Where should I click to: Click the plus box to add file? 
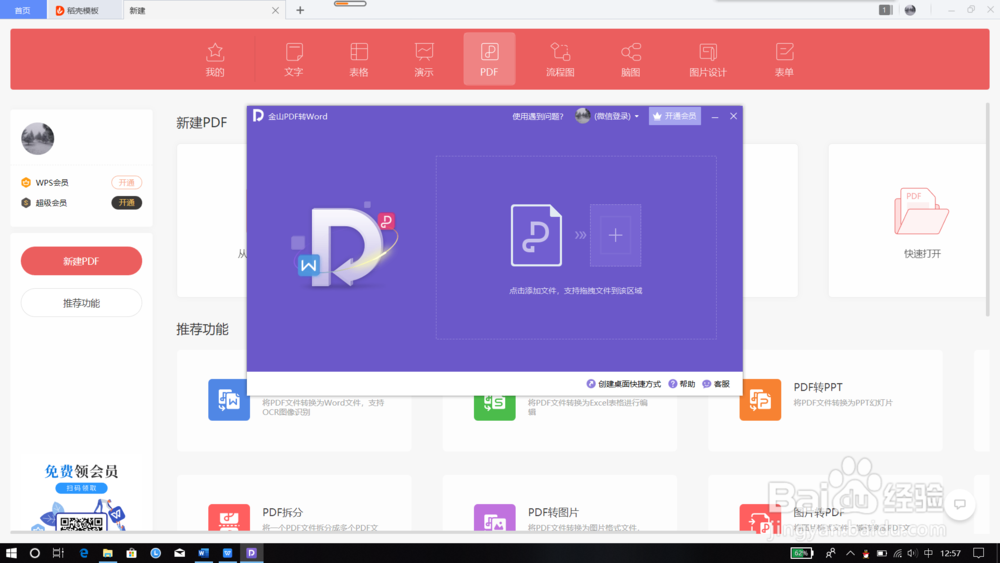615,235
